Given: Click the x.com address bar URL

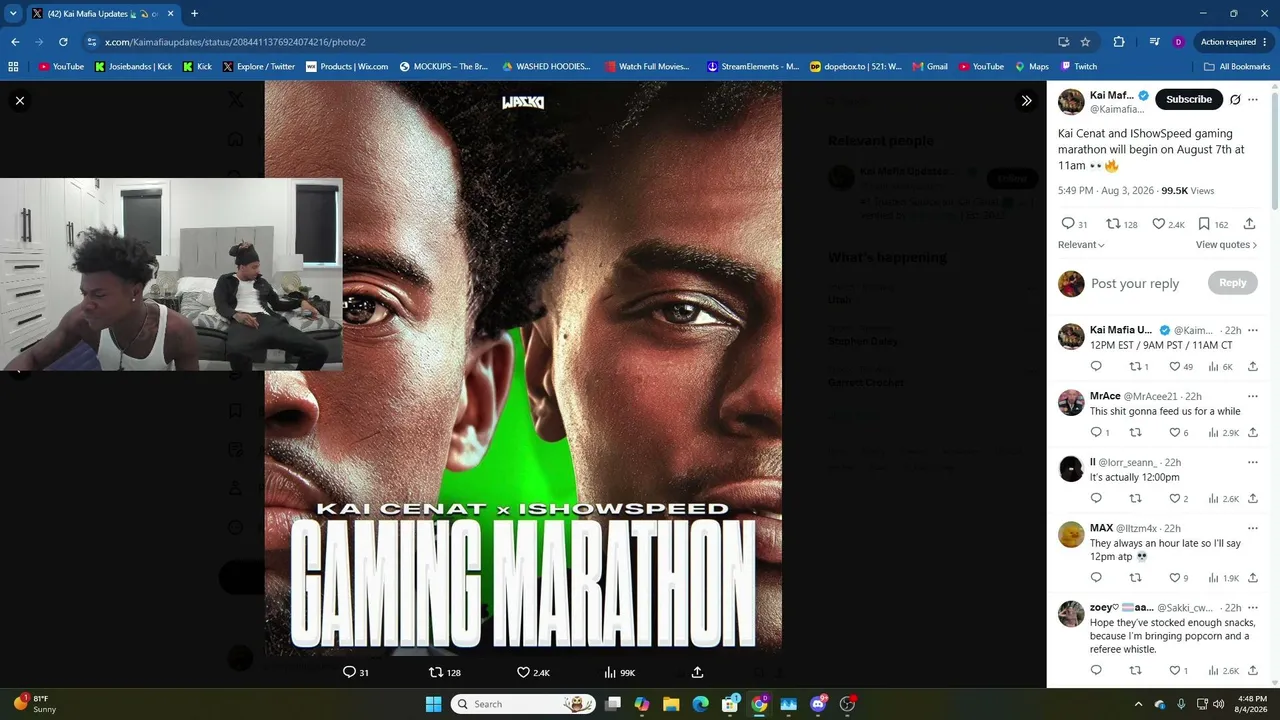Looking at the screenshot, I should pos(235,42).
